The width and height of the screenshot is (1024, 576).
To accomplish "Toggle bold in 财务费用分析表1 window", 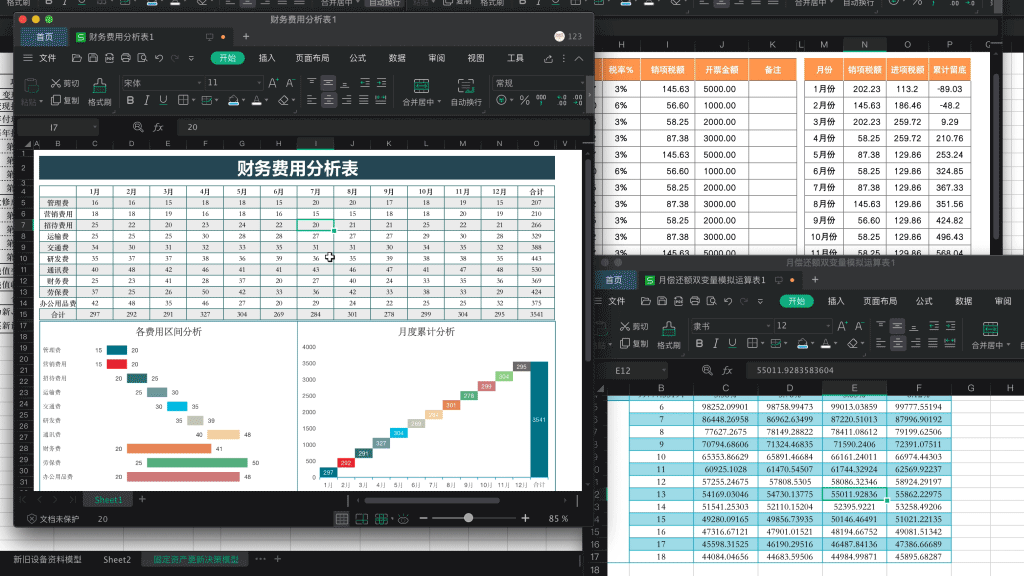I will (x=129, y=100).
